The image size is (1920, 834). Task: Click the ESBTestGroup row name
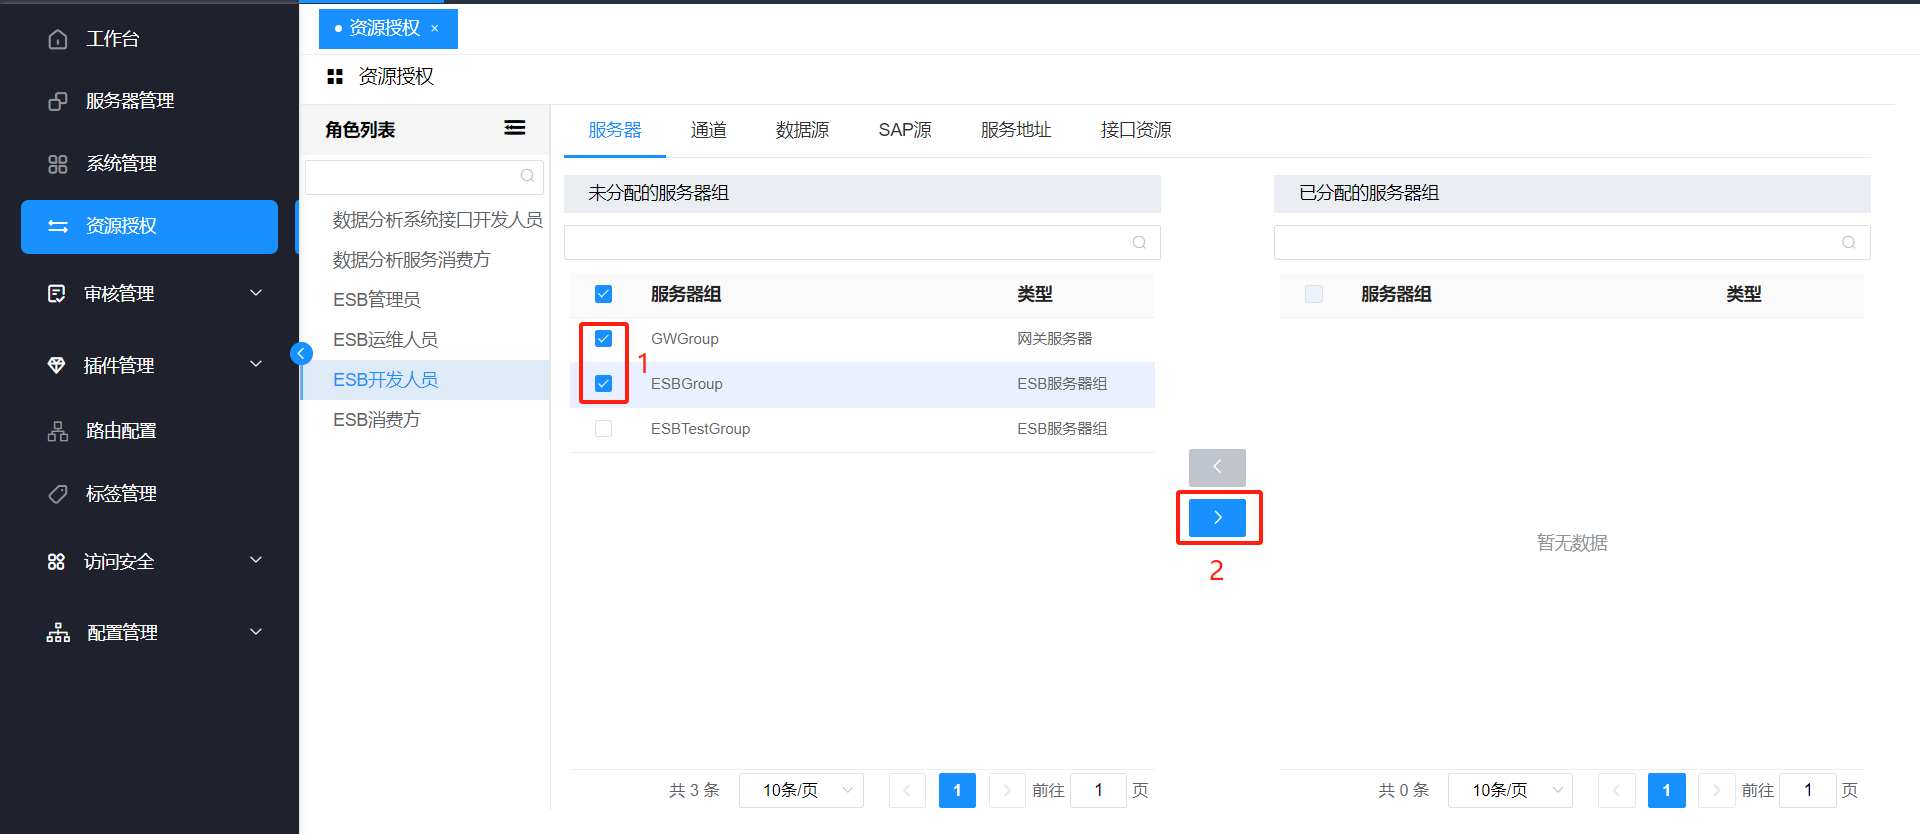700,429
